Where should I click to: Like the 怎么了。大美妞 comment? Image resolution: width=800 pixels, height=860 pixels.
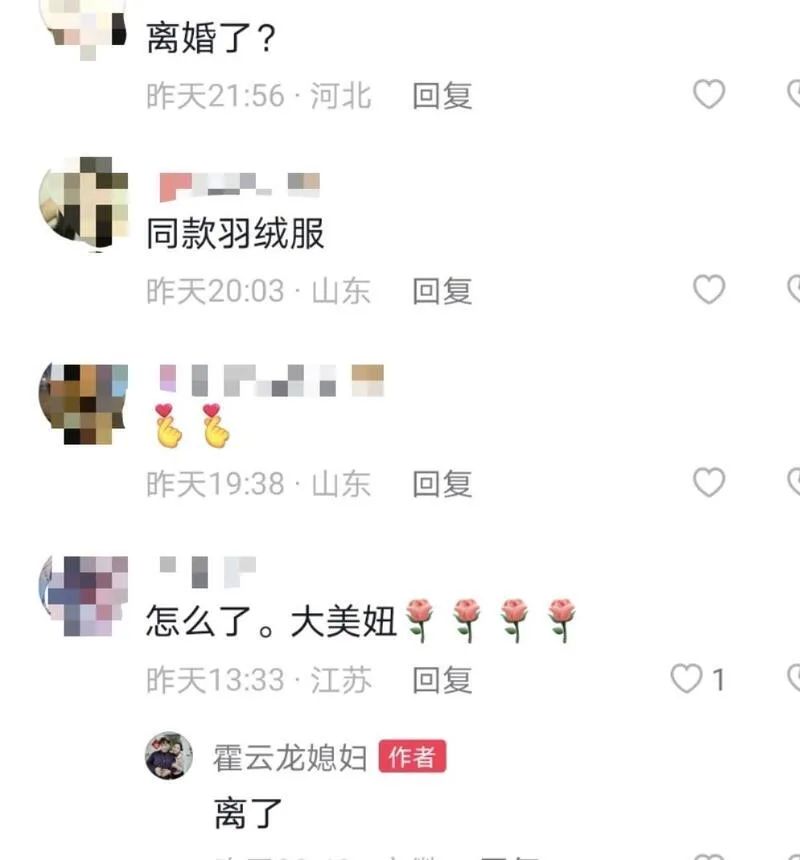[686, 678]
